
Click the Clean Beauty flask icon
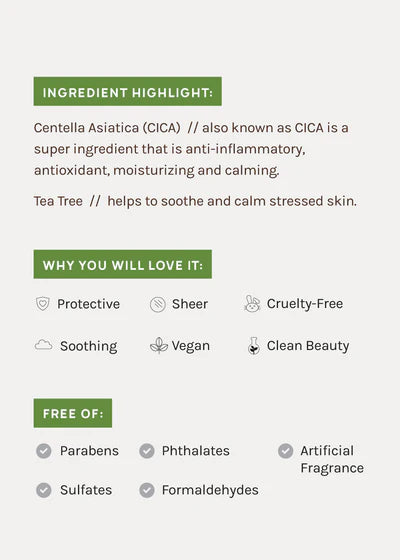point(254,346)
